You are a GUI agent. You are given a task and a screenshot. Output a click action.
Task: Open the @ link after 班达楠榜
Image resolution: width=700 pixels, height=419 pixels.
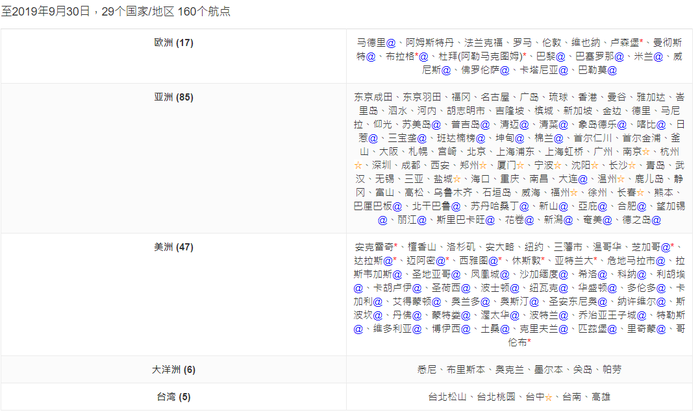pyautogui.click(x=480, y=139)
